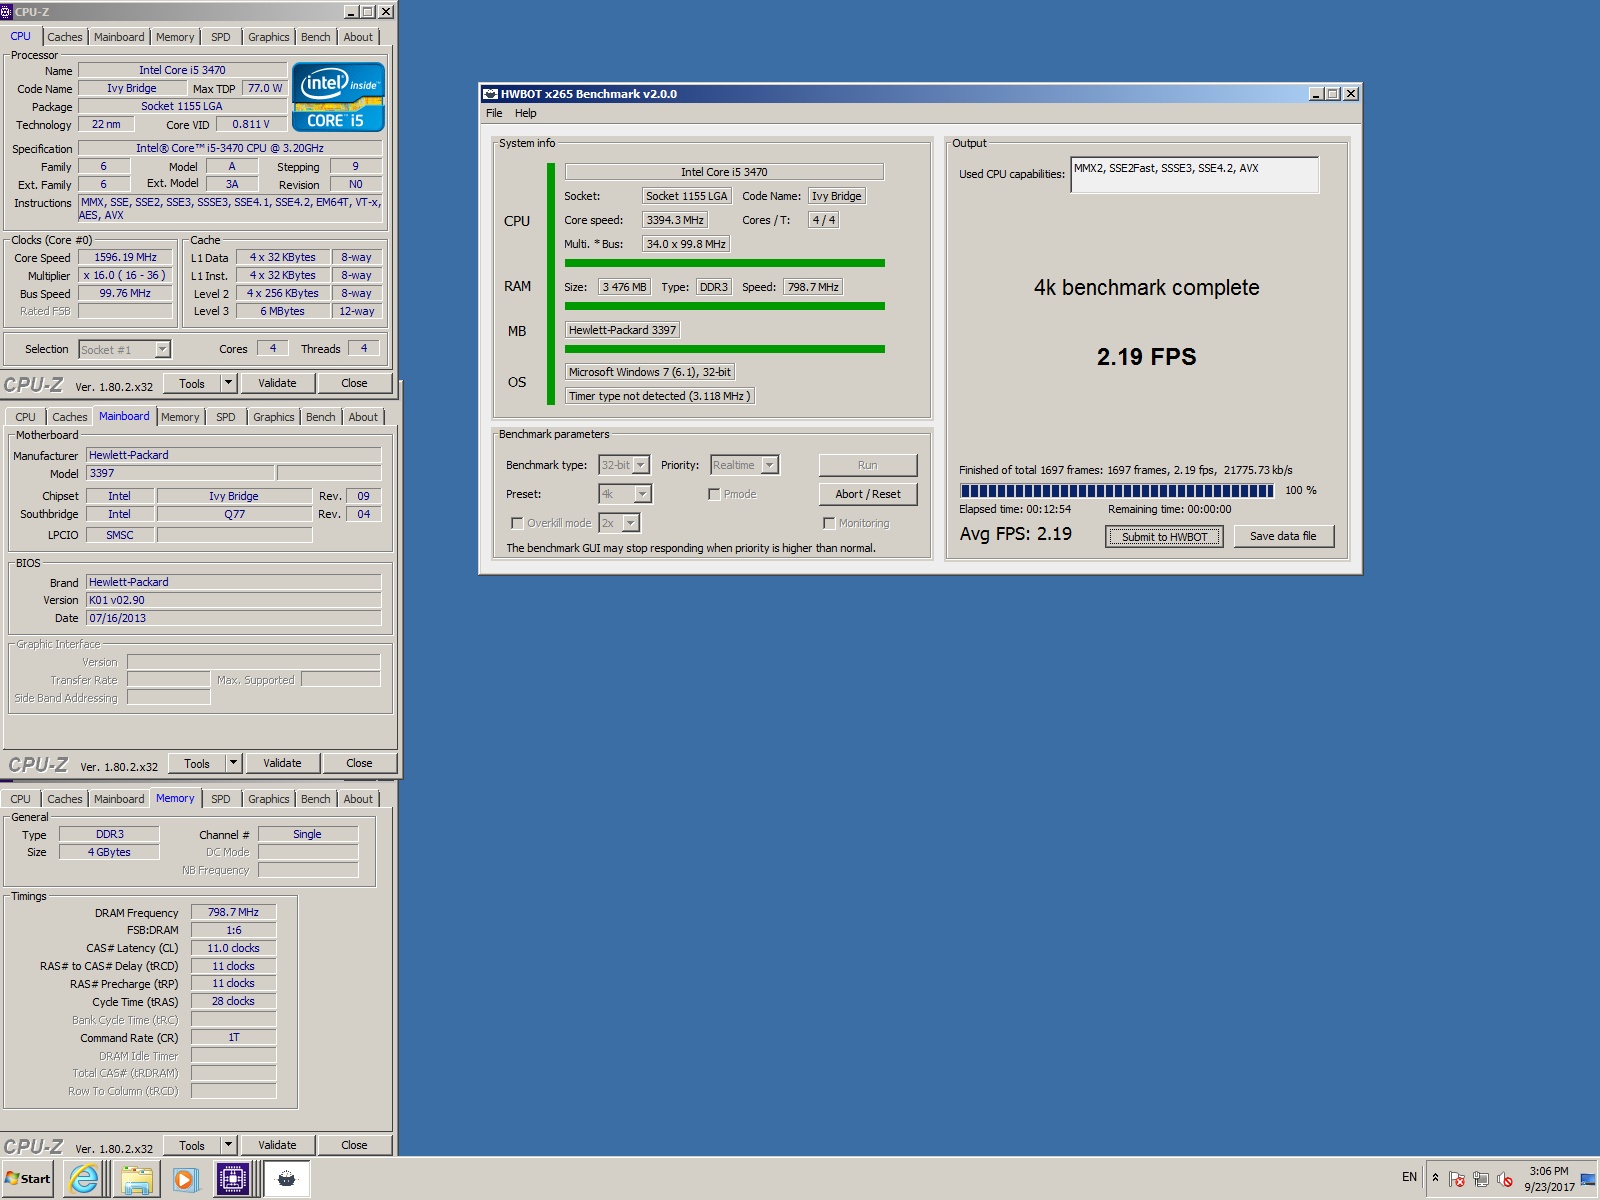Viewport: 1600px width, 1200px height.
Task: Click green status bar under CPU info
Action: tap(724, 263)
